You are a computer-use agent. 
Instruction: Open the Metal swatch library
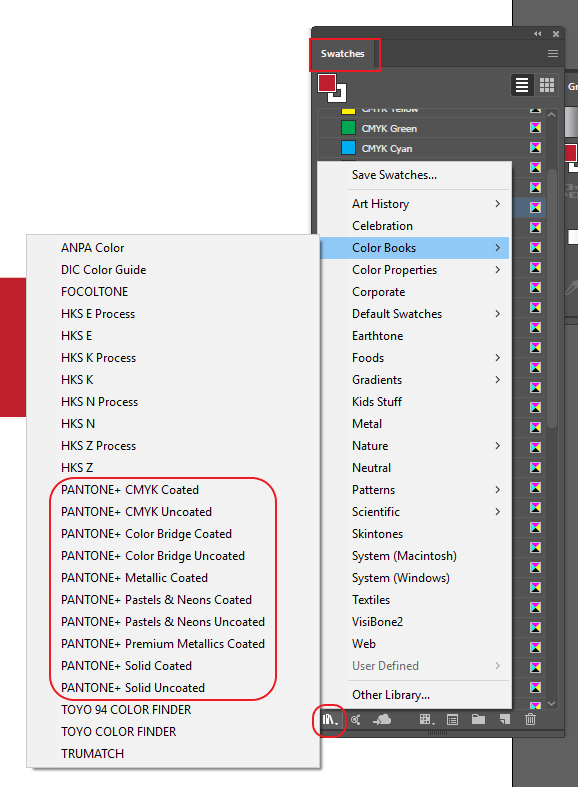(415, 424)
